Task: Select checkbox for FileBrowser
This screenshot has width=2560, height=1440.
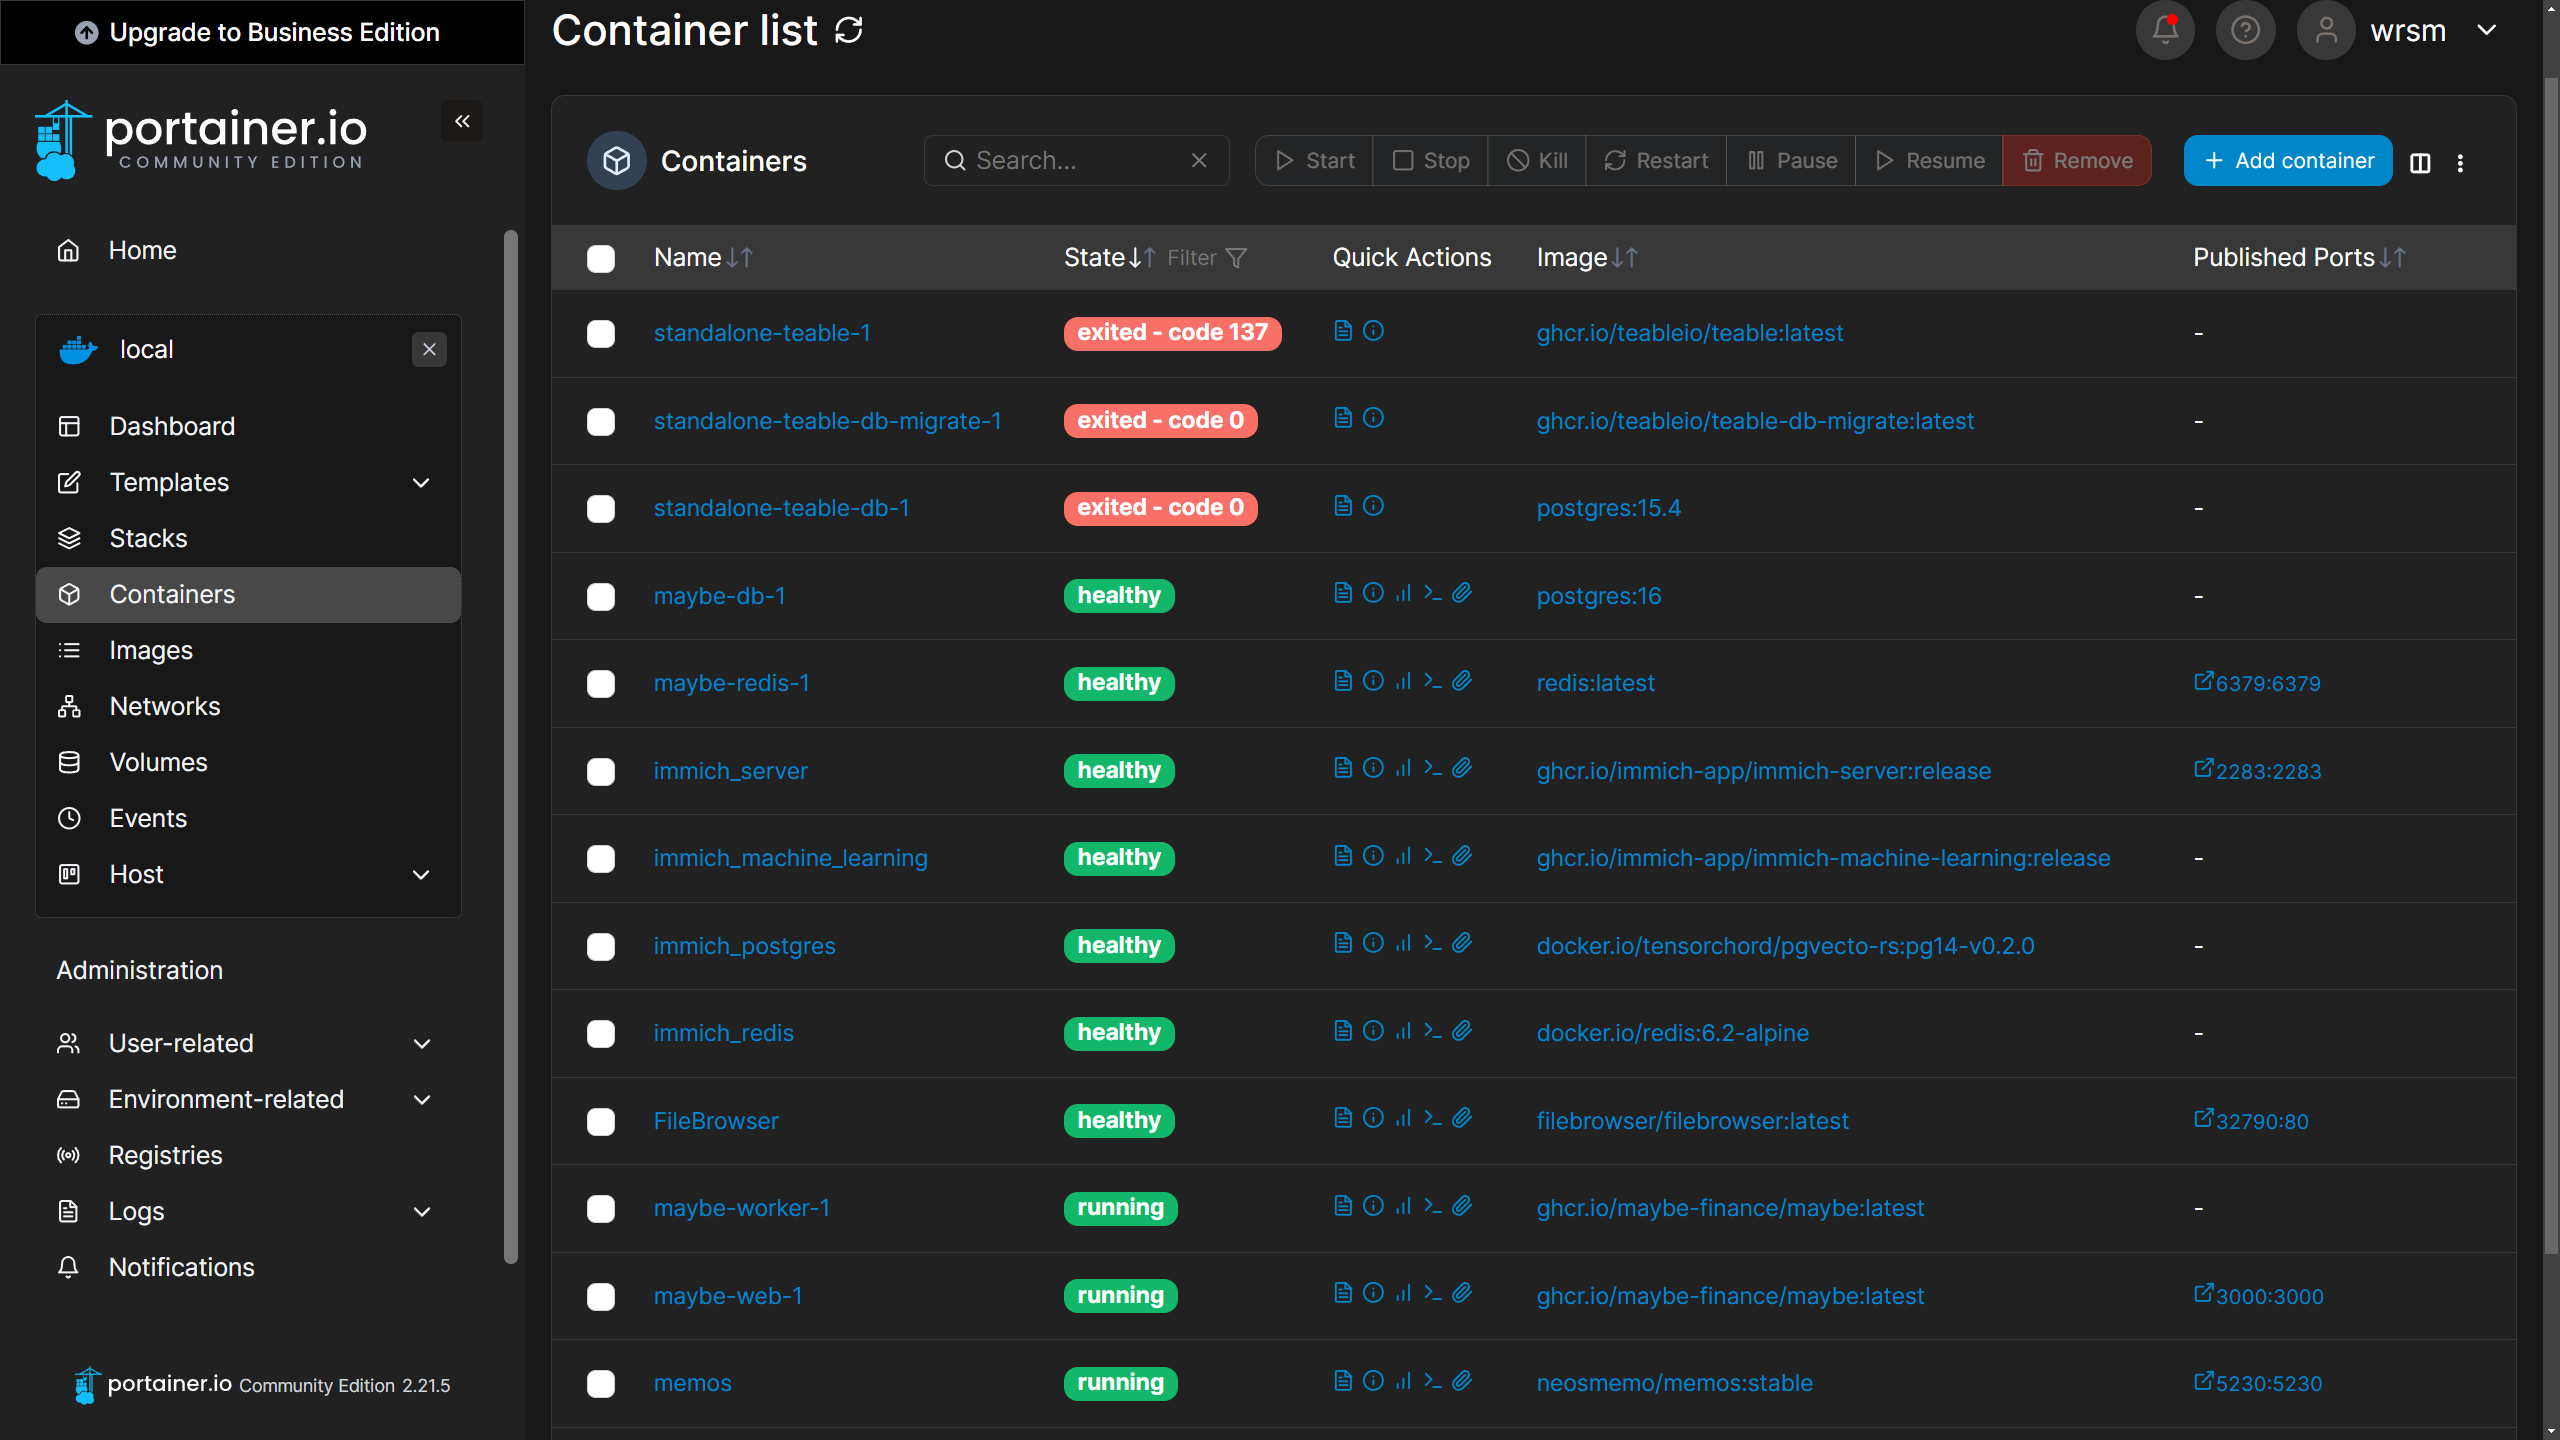Action: pos(601,1122)
